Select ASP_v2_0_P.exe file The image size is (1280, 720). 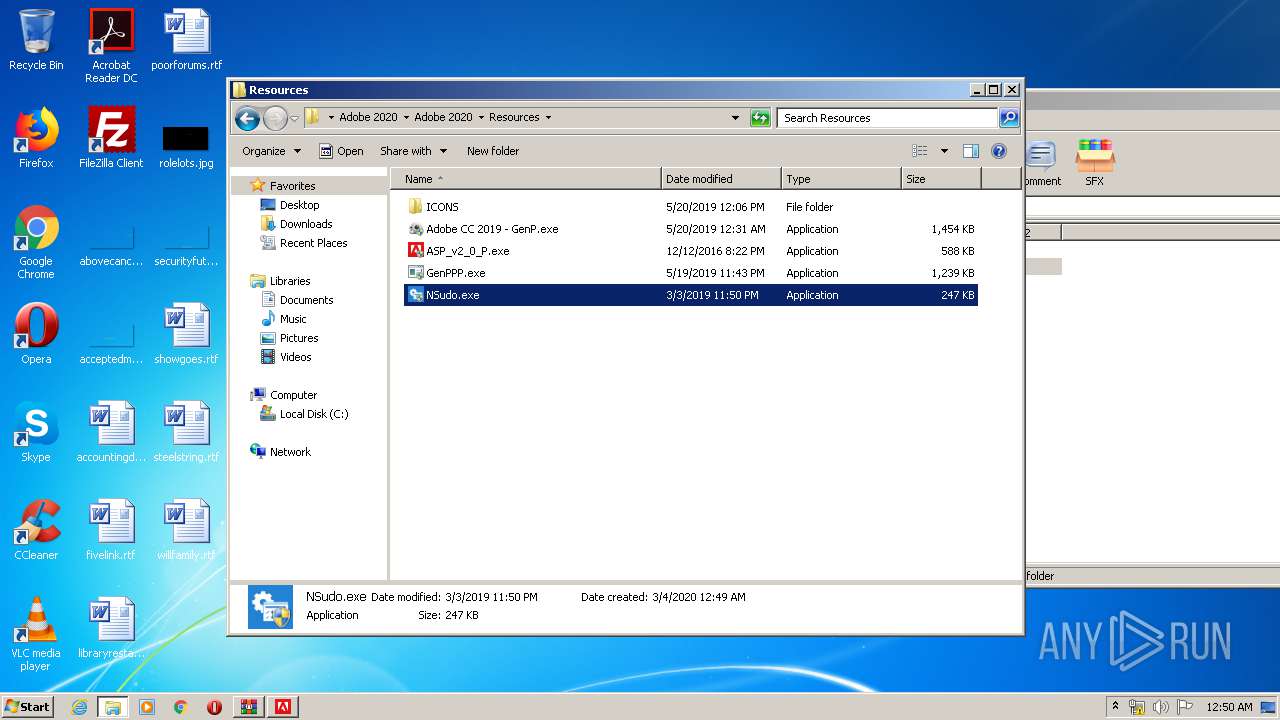click(x=690, y=251)
